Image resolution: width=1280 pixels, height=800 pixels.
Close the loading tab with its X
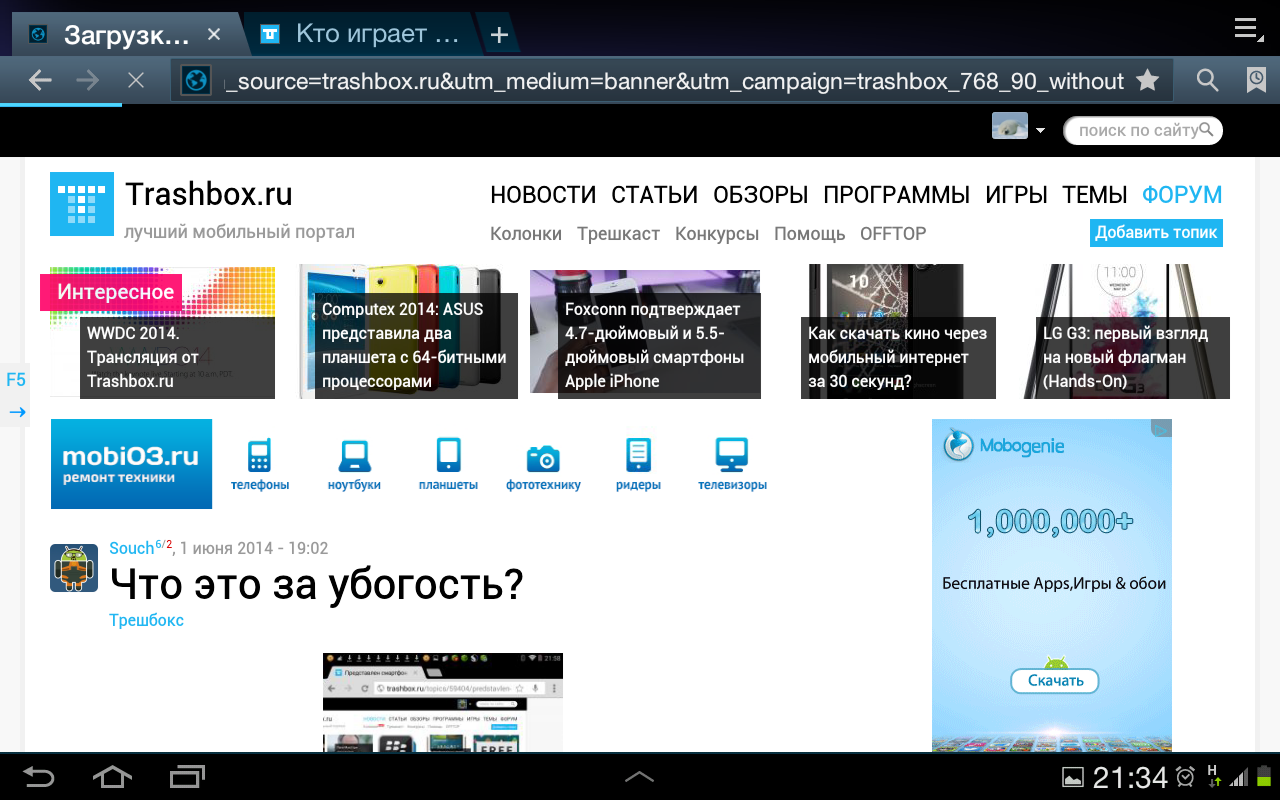213,35
